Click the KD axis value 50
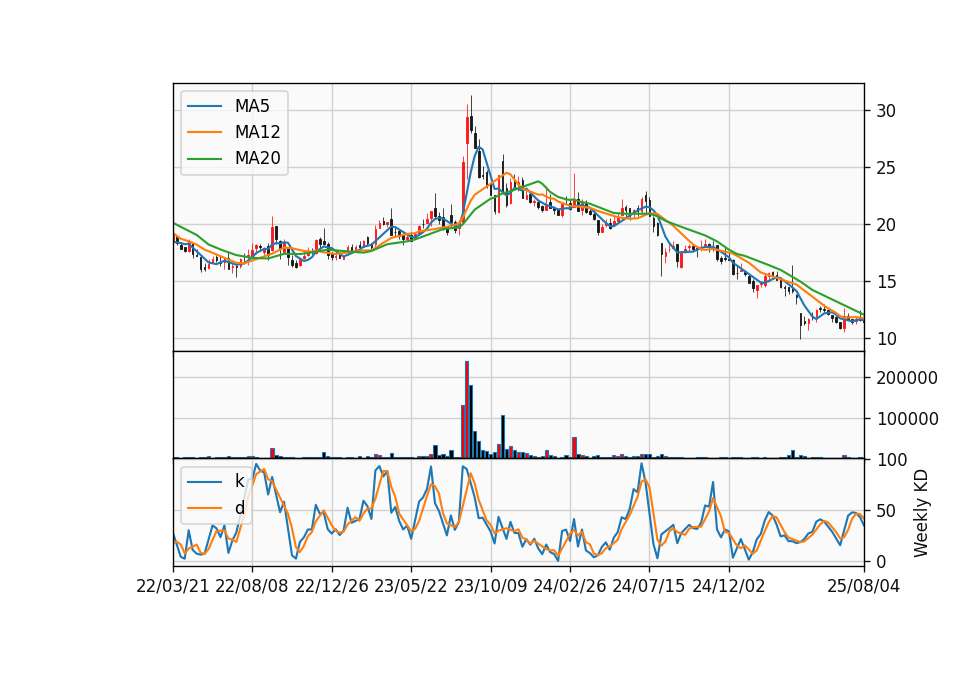Viewport: 960px width, 690px height. click(x=886, y=510)
